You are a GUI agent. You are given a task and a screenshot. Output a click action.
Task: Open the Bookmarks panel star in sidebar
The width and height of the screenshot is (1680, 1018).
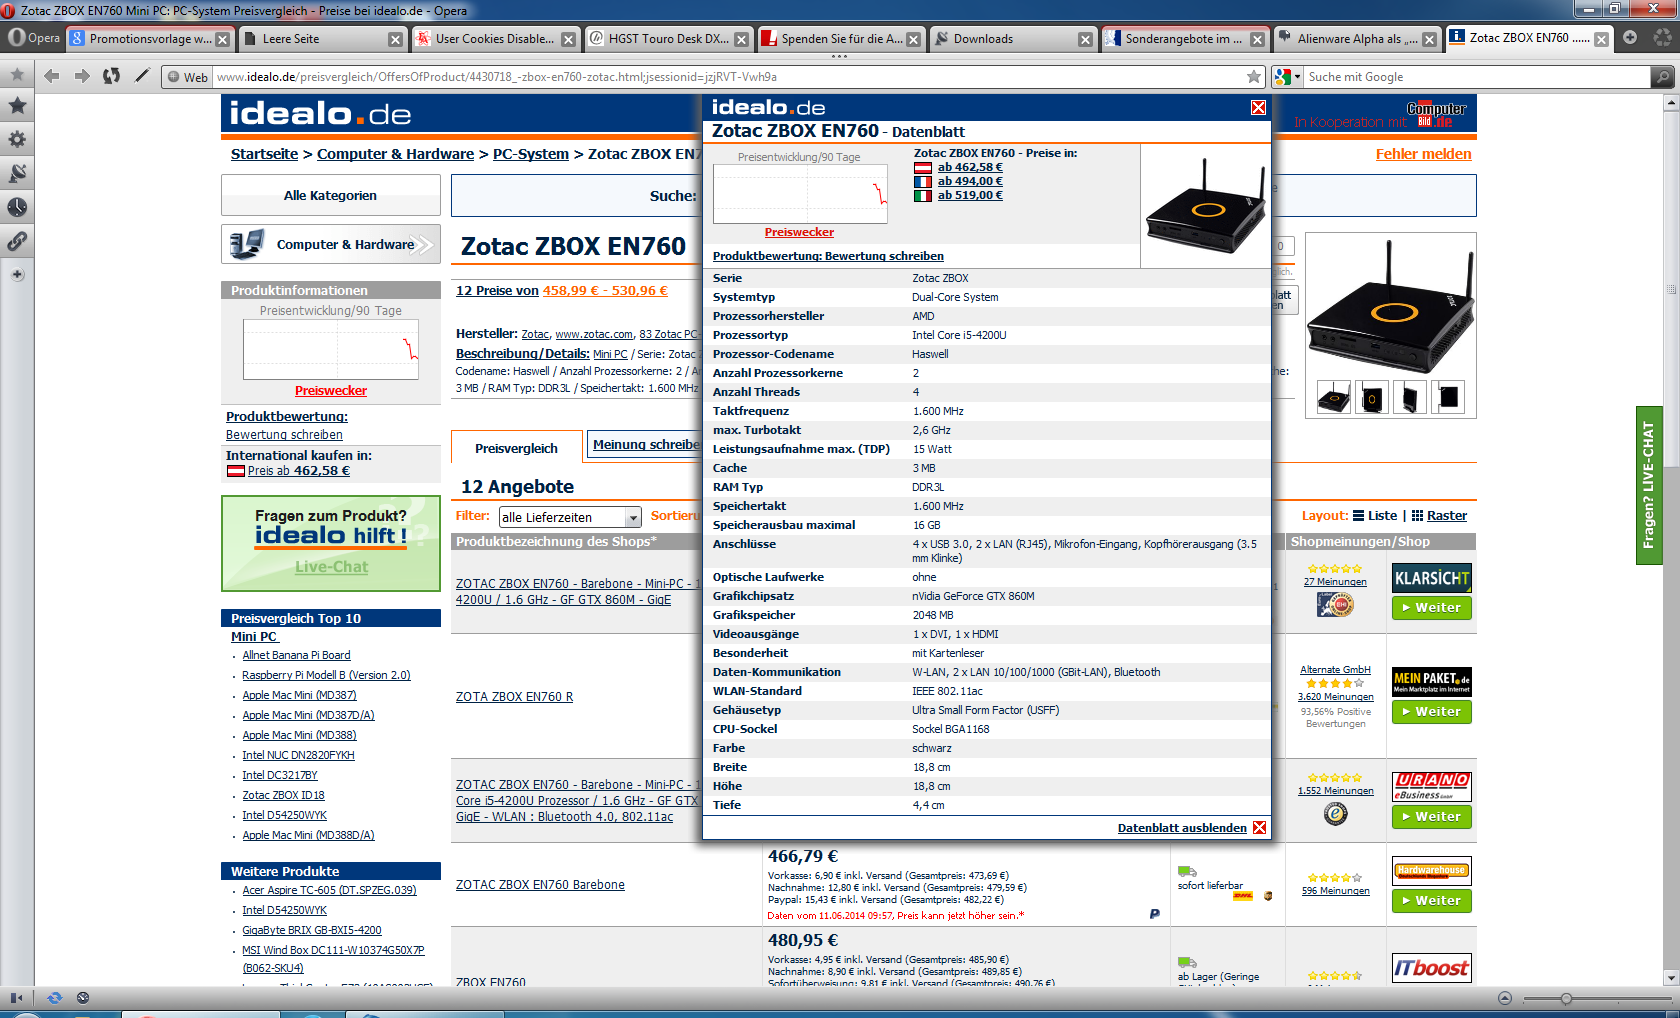tap(17, 105)
